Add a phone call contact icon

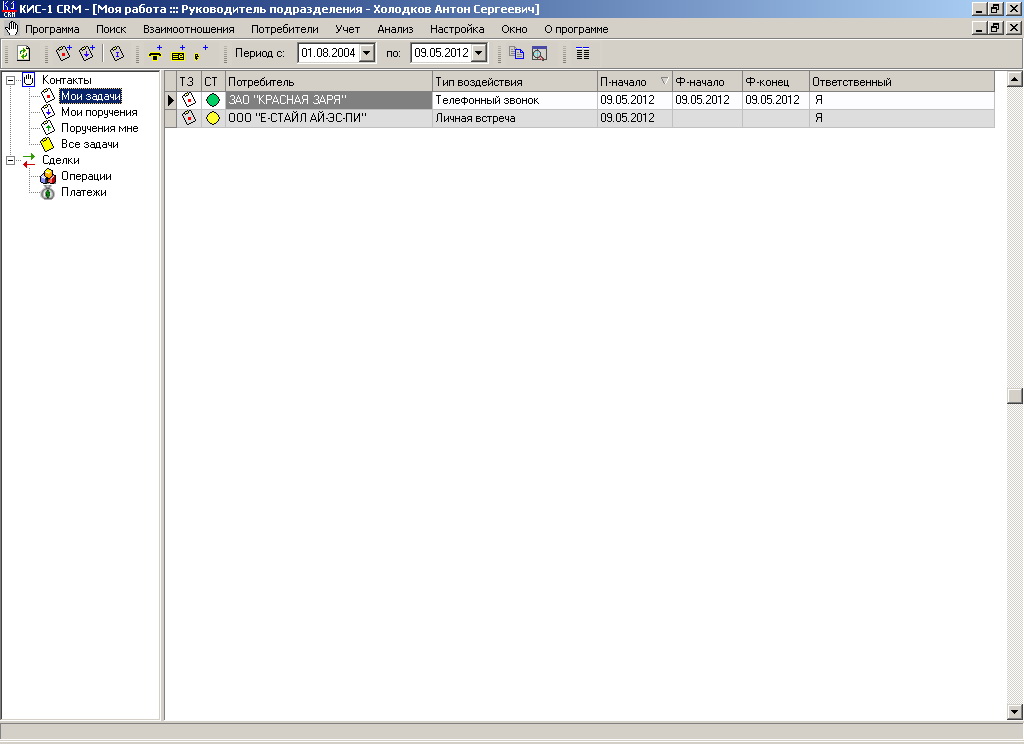coord(155,54)
